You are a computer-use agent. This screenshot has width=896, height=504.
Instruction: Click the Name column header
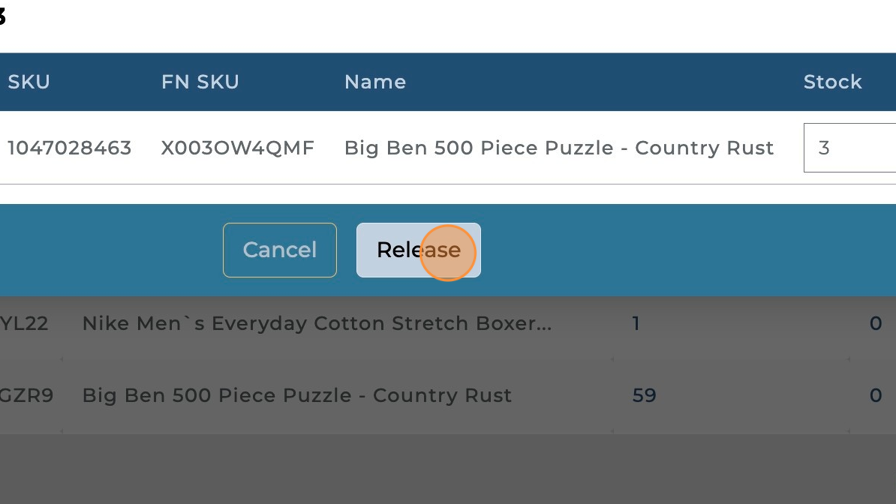point(375,82)
